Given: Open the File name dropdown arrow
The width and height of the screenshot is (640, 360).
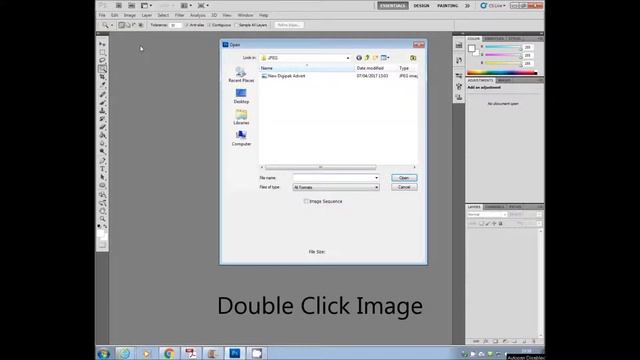Looking at the screenshot, I should point(376,178).
